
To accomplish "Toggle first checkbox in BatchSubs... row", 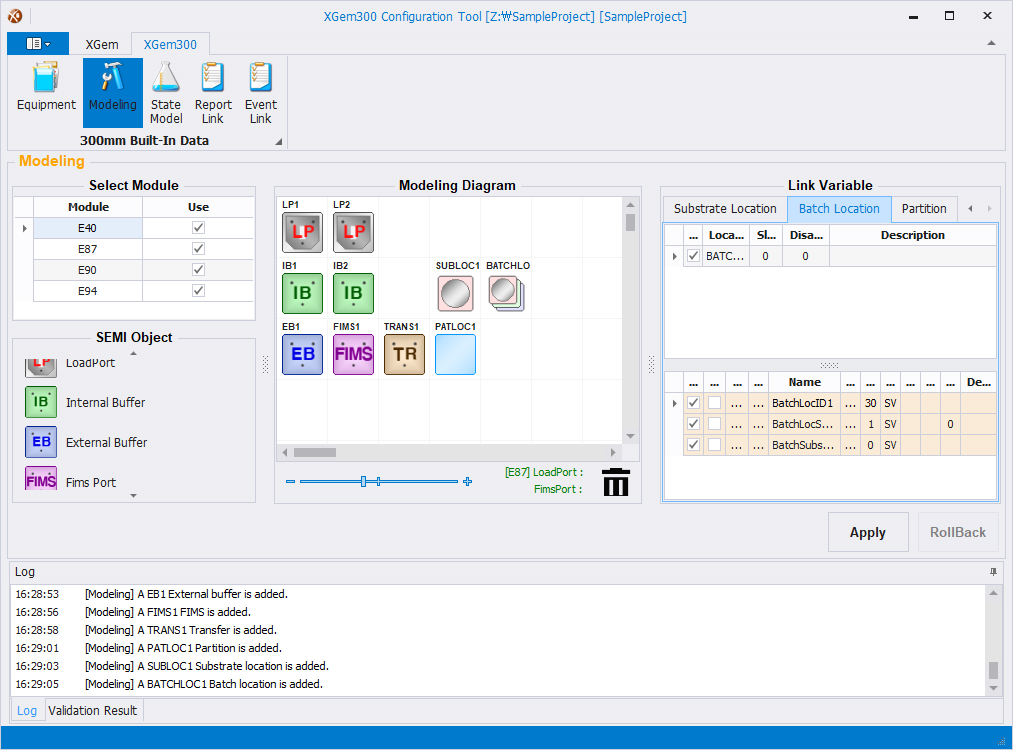I will click(x=693, y=444).
